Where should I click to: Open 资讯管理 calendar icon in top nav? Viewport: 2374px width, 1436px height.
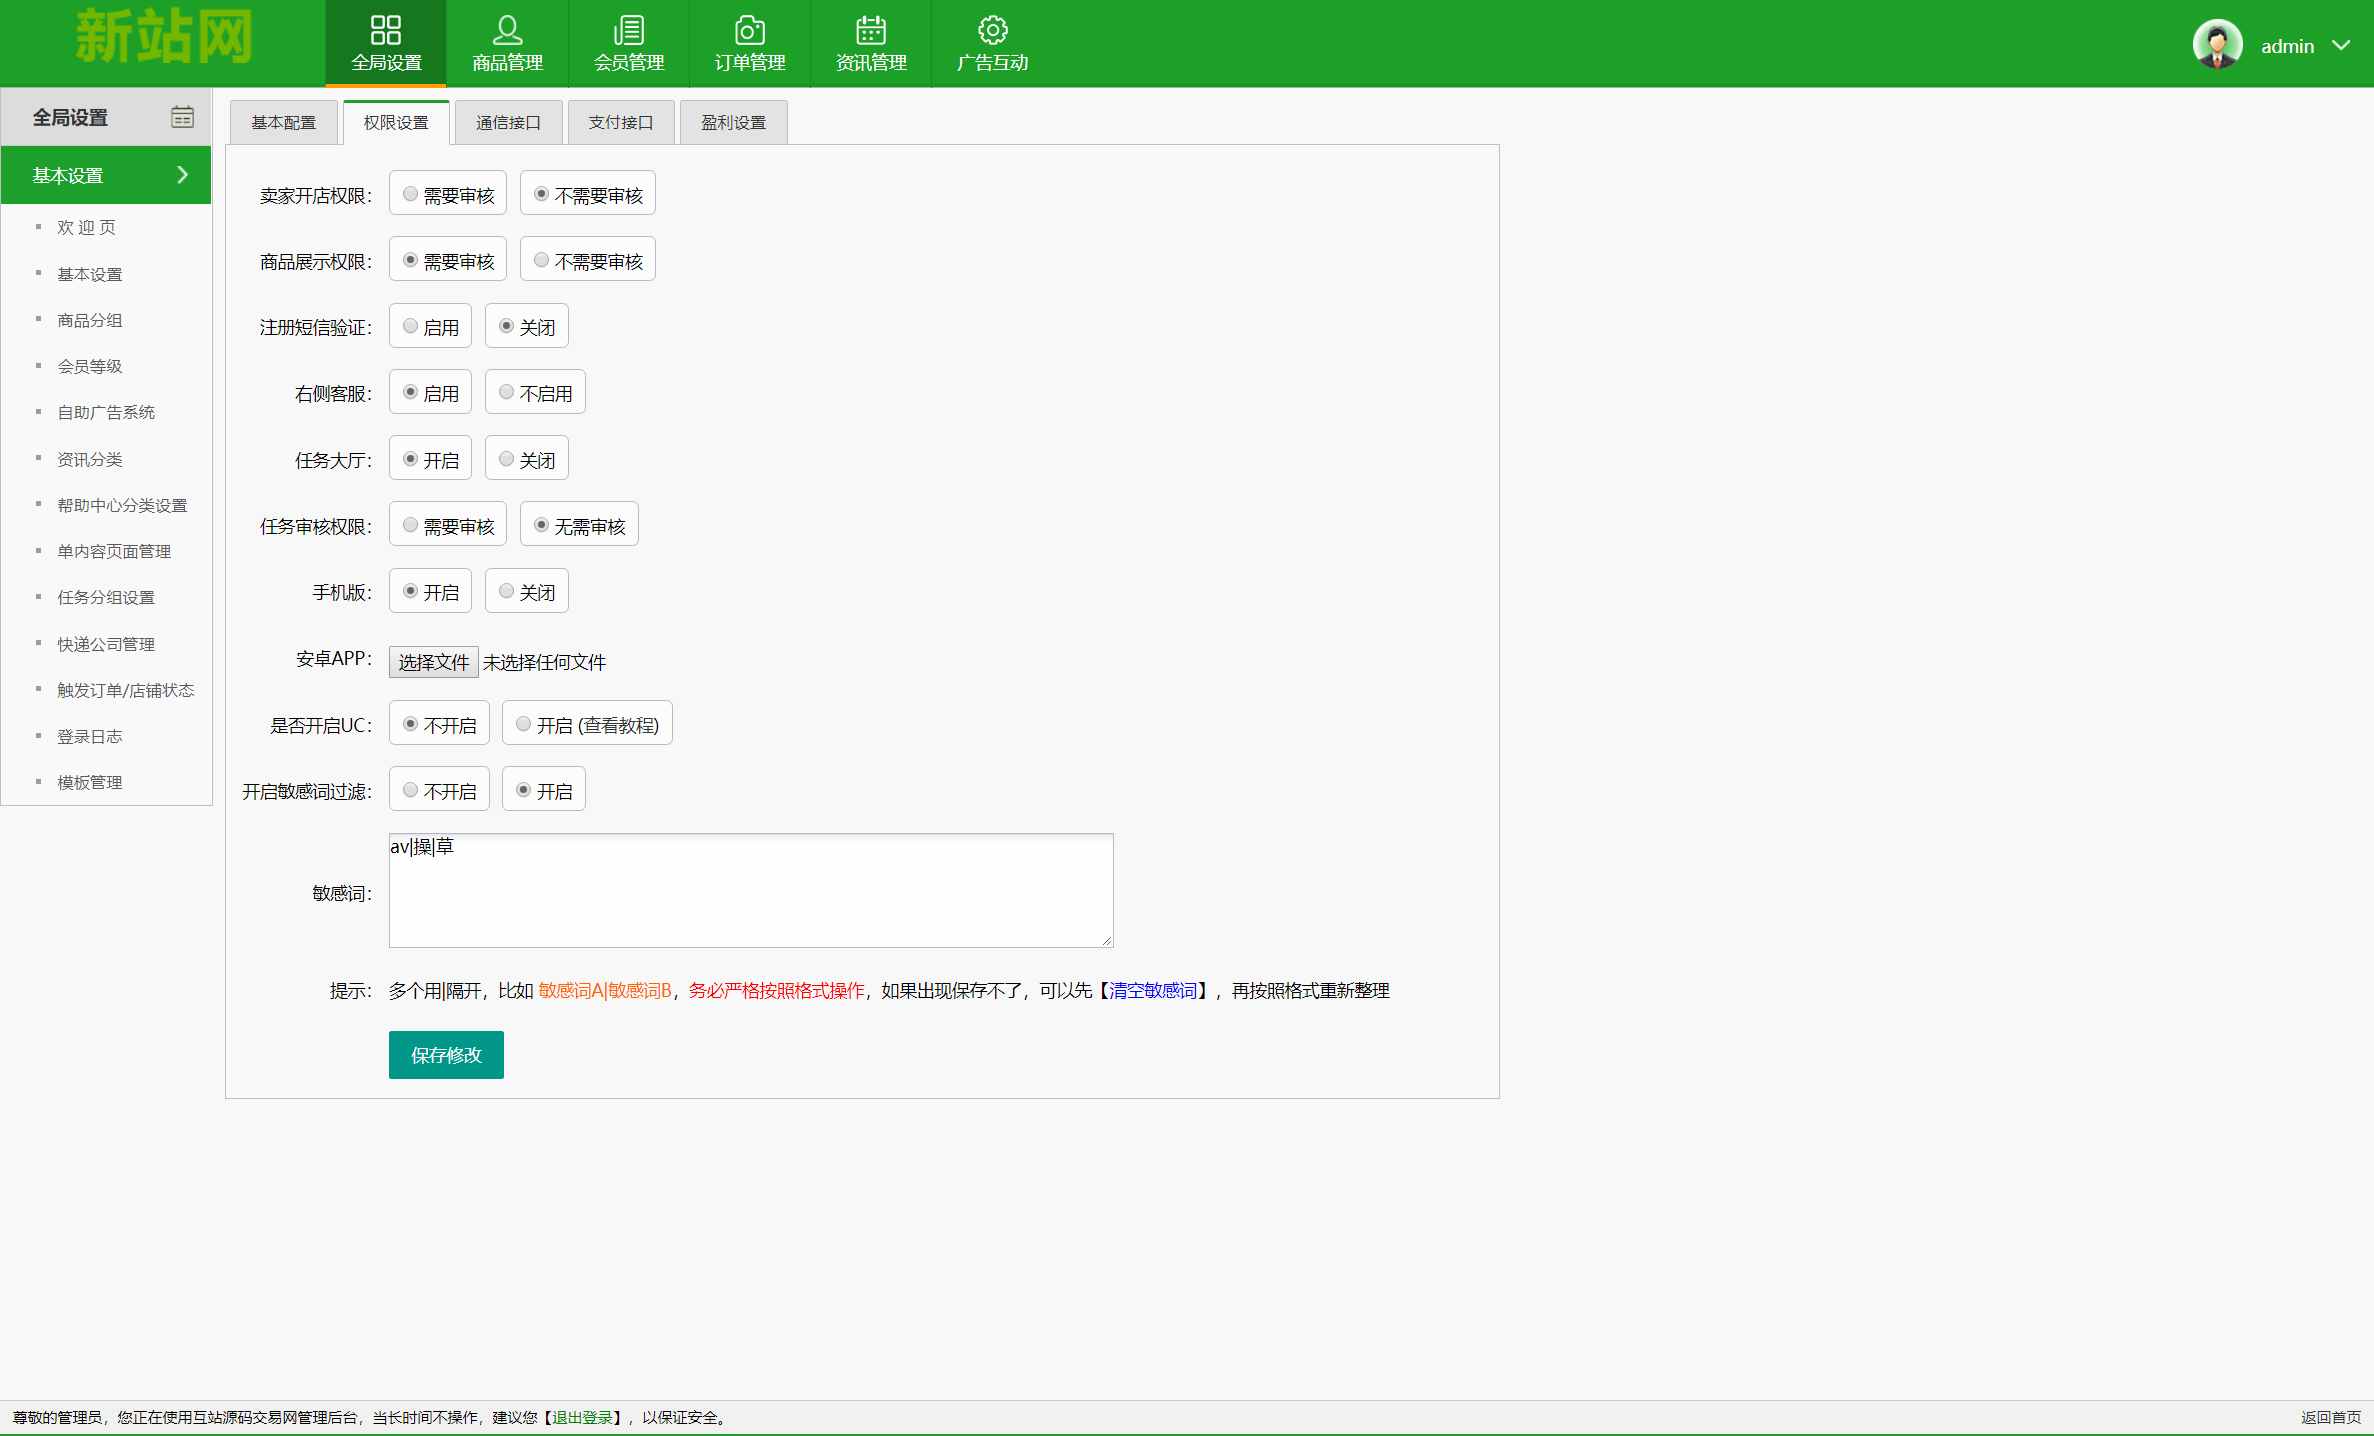(x=871, y=30)
